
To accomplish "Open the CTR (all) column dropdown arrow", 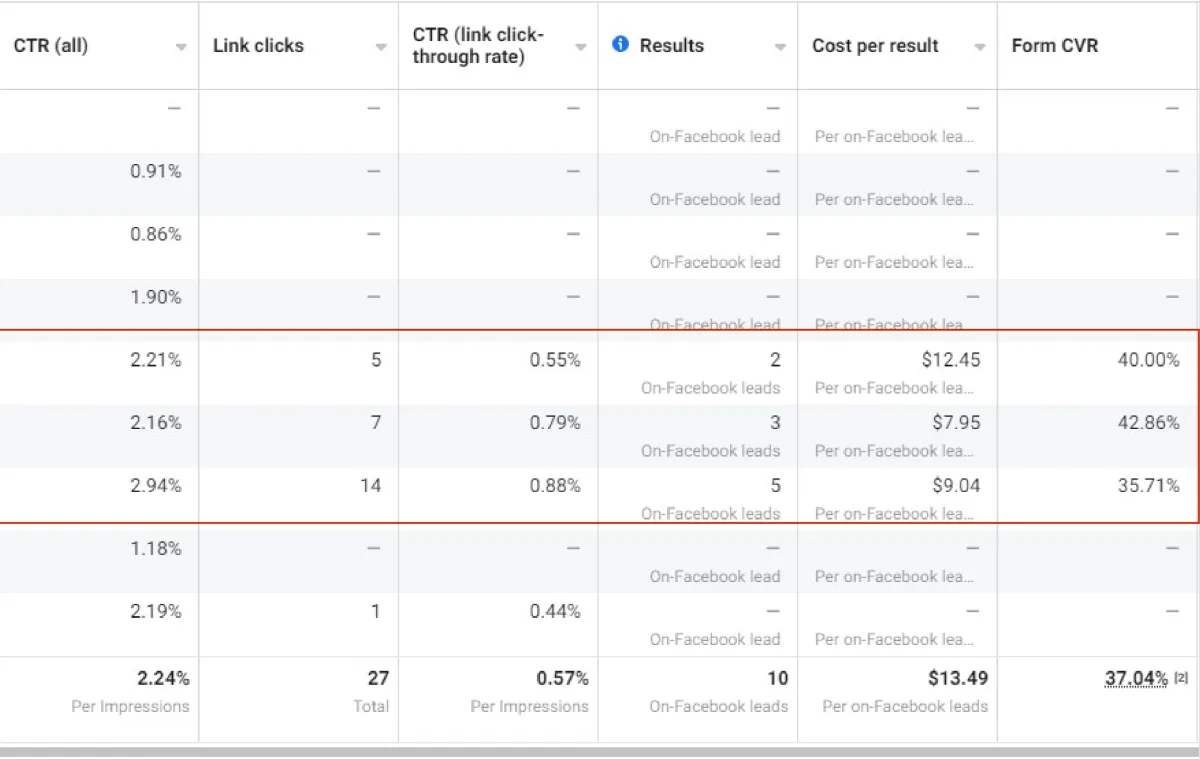I will click(181, 47).
